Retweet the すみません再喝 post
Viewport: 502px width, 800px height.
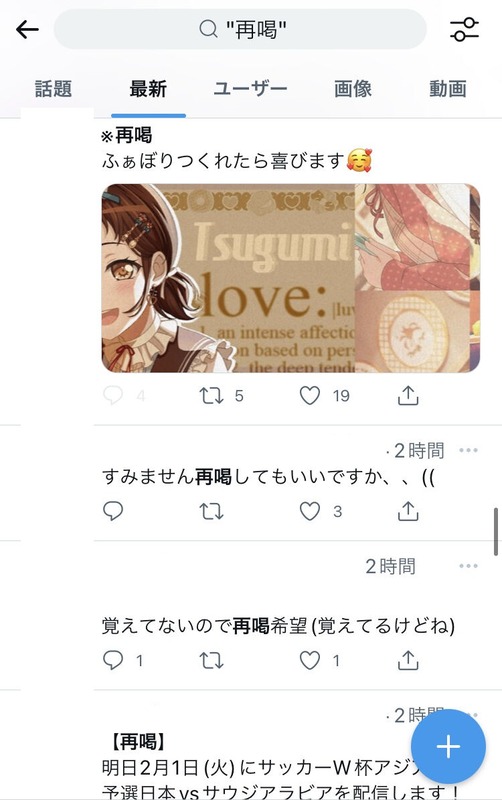click(211, 511)
